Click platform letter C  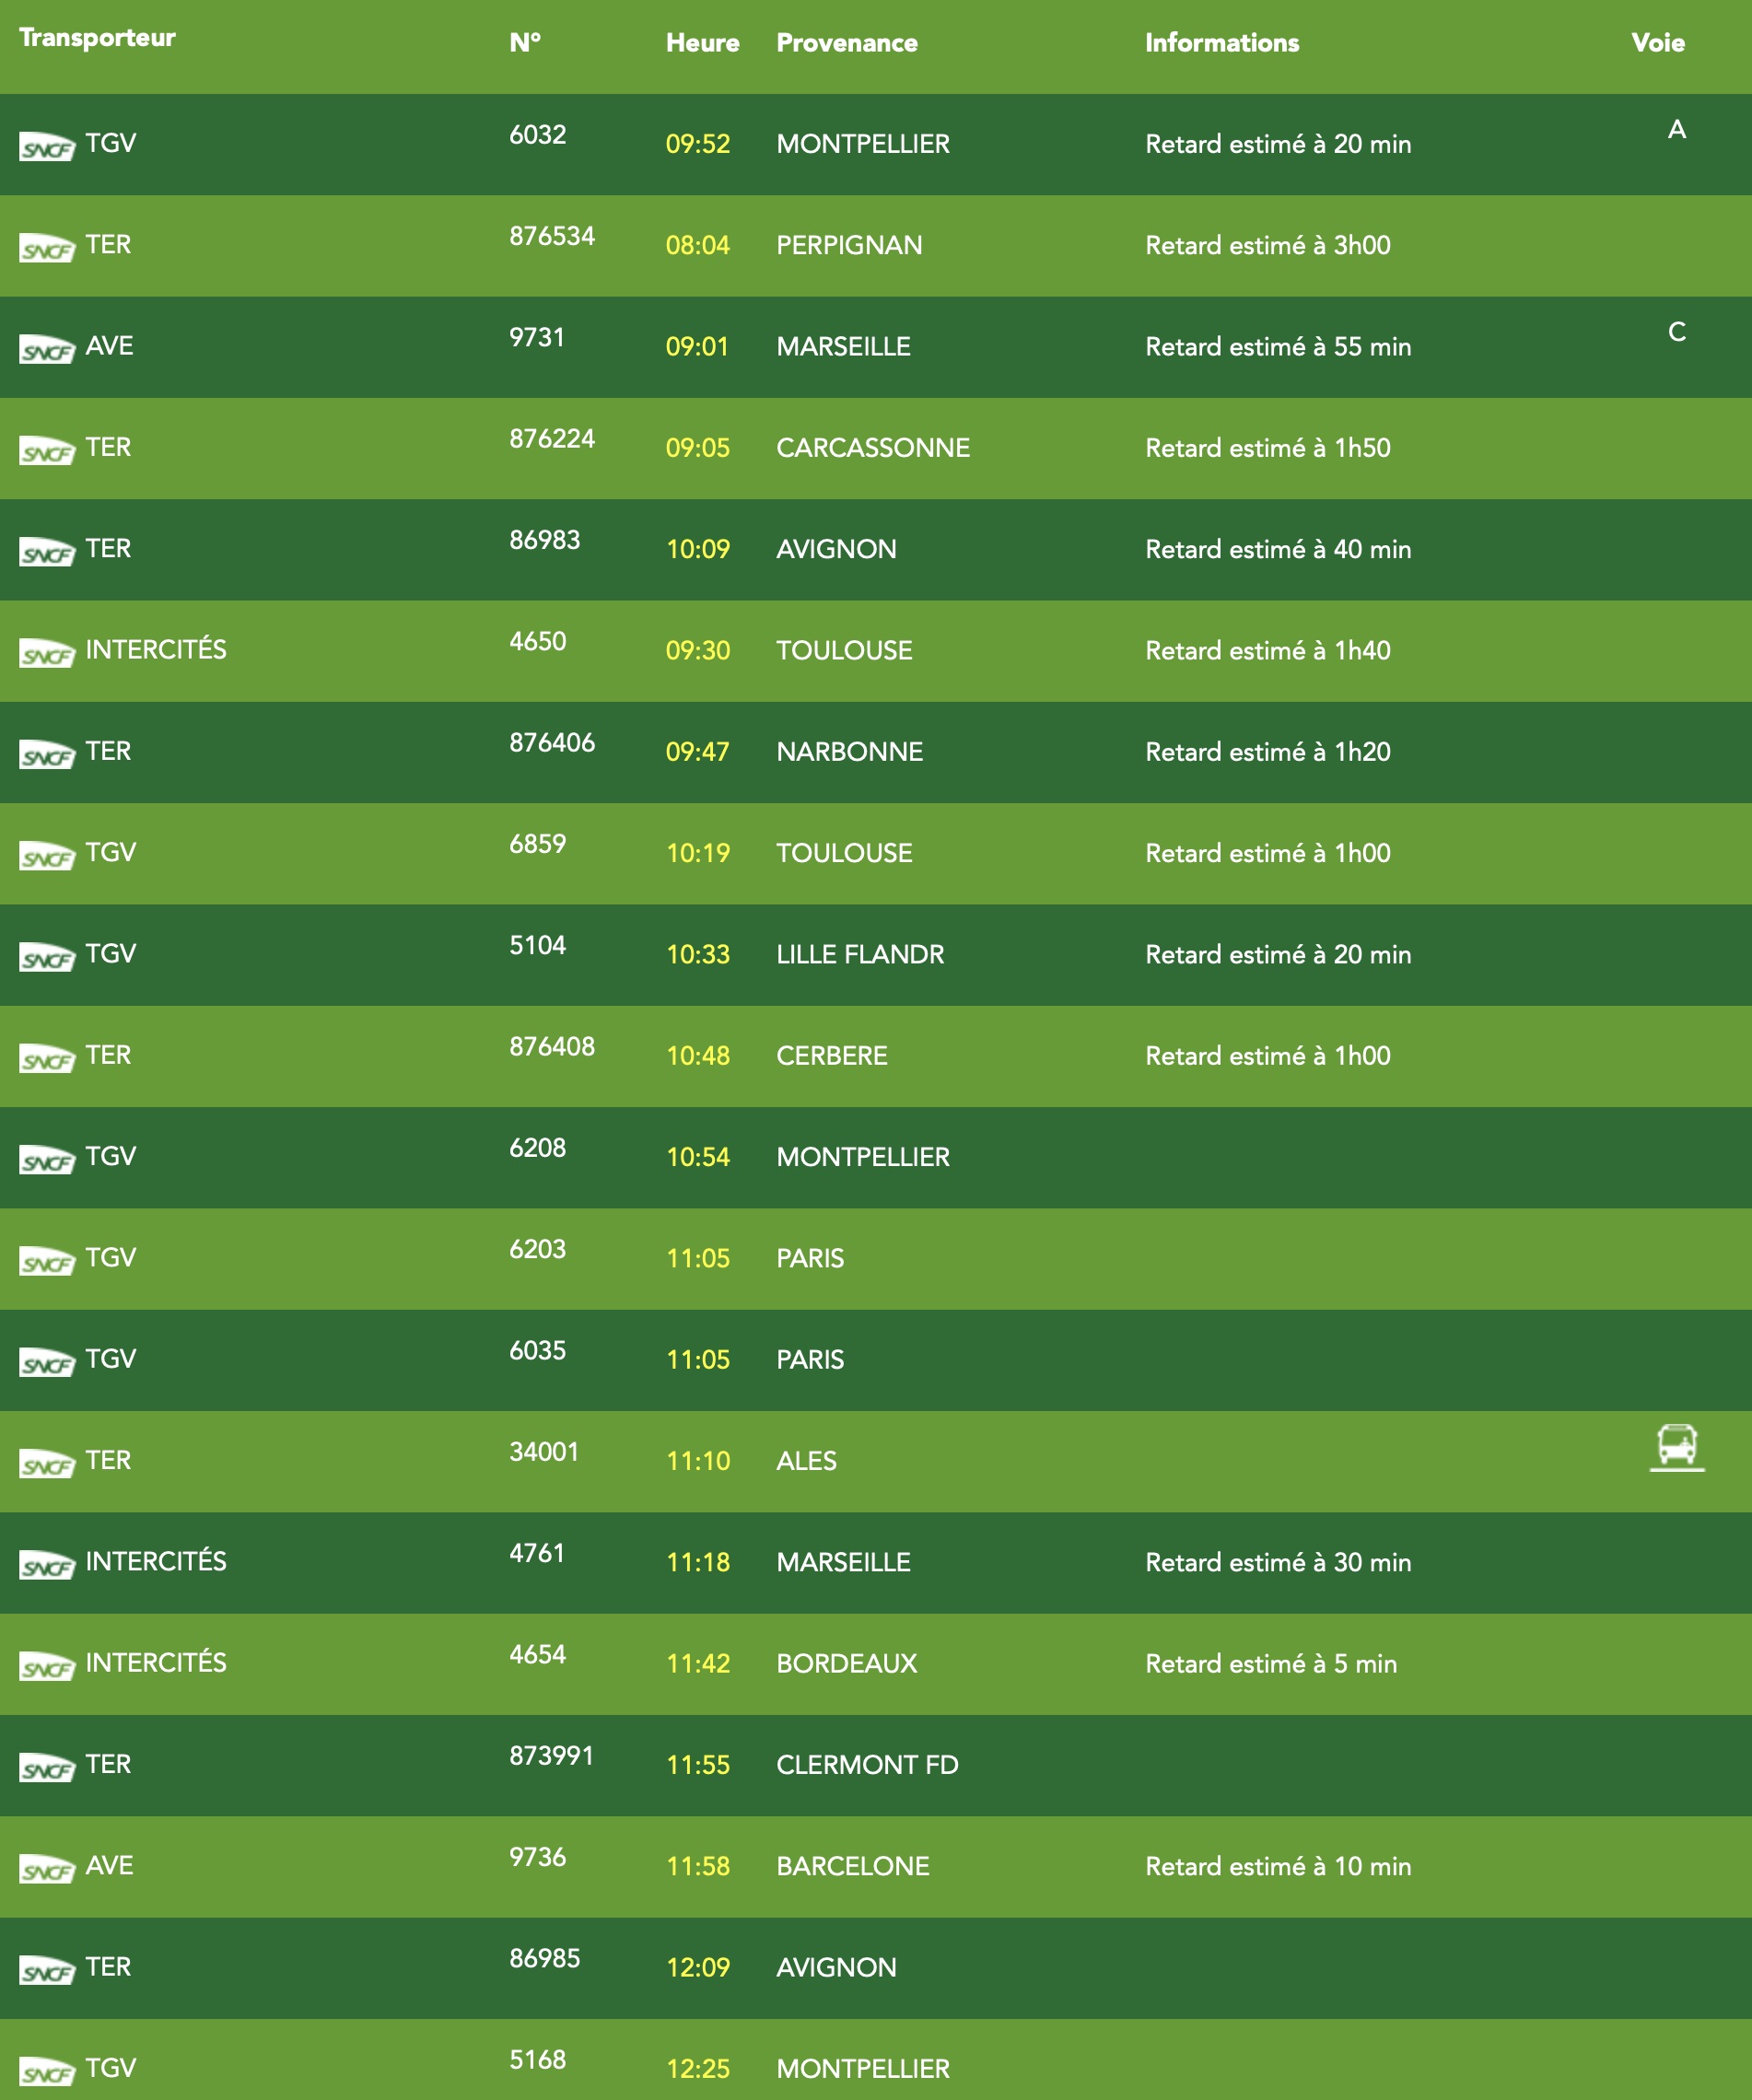point(1677,332)
